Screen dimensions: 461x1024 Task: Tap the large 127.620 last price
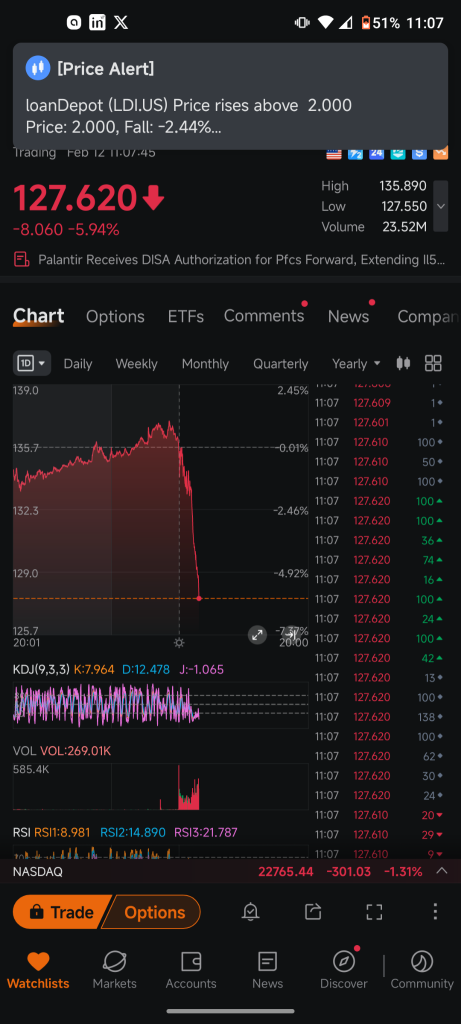tap(74, 198)
